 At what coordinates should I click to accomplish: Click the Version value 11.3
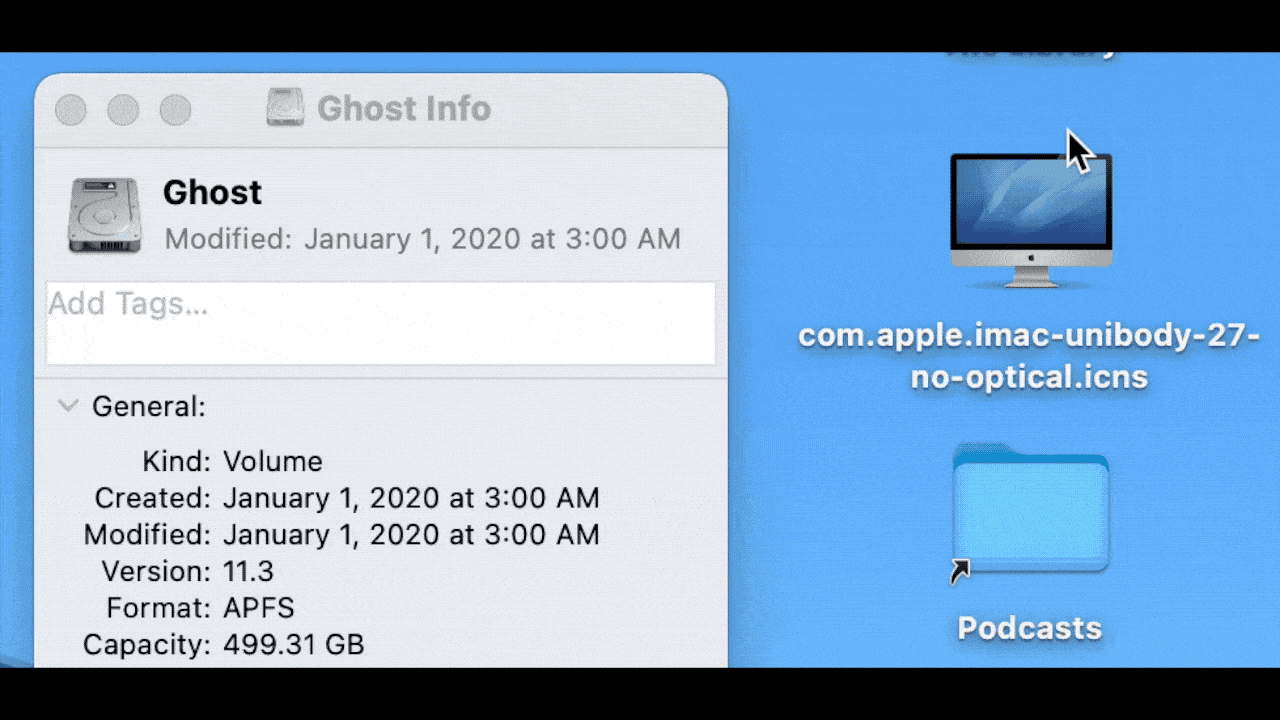pyautogui.click(x=248, y=572)
